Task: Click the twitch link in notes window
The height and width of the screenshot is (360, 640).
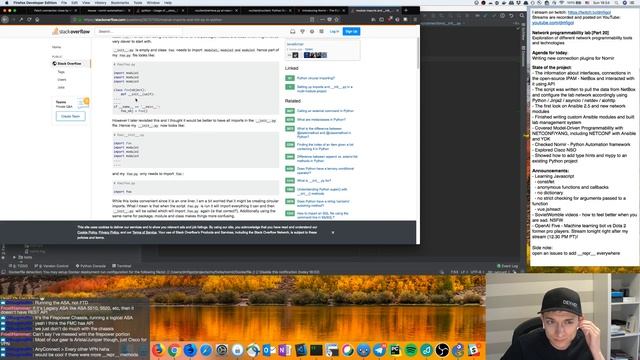Action: (x=589, y=12)
